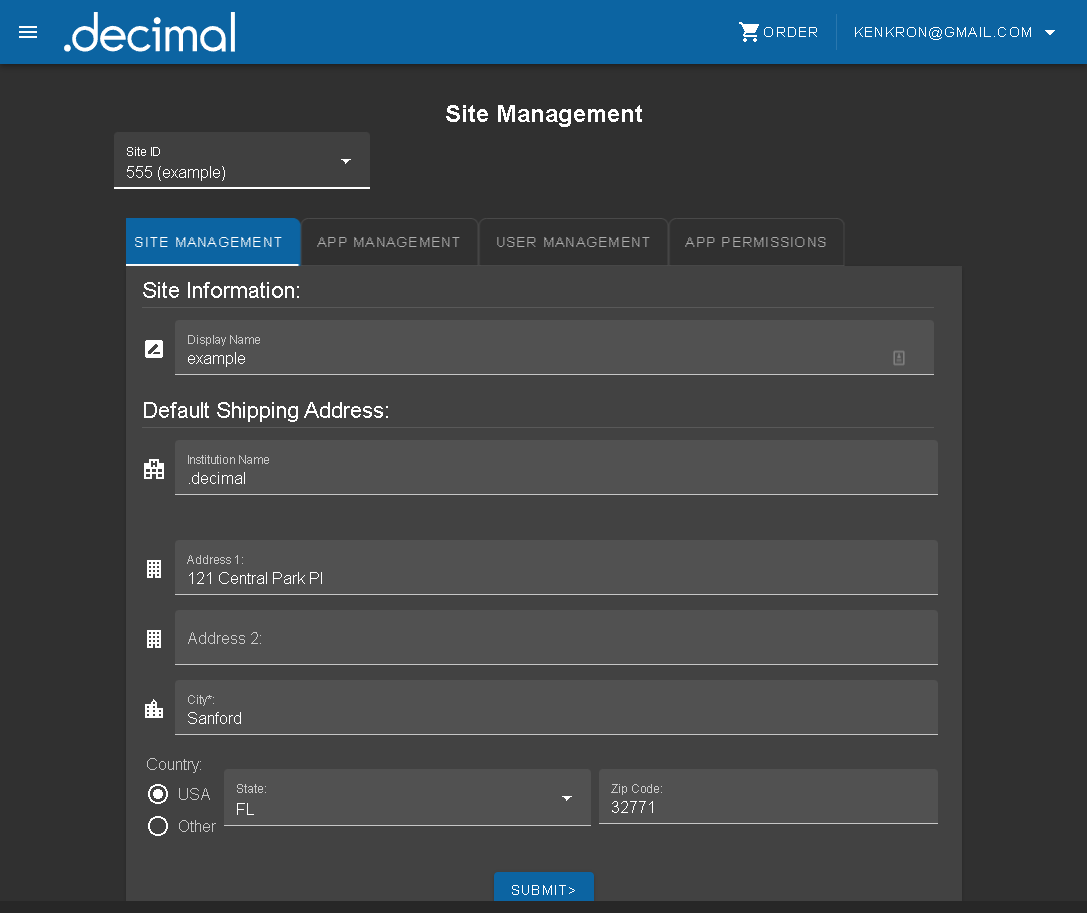The width and height of the screenshot is (1087, 913).
Task: Click the .decimal logo
Action: point(150,33)
